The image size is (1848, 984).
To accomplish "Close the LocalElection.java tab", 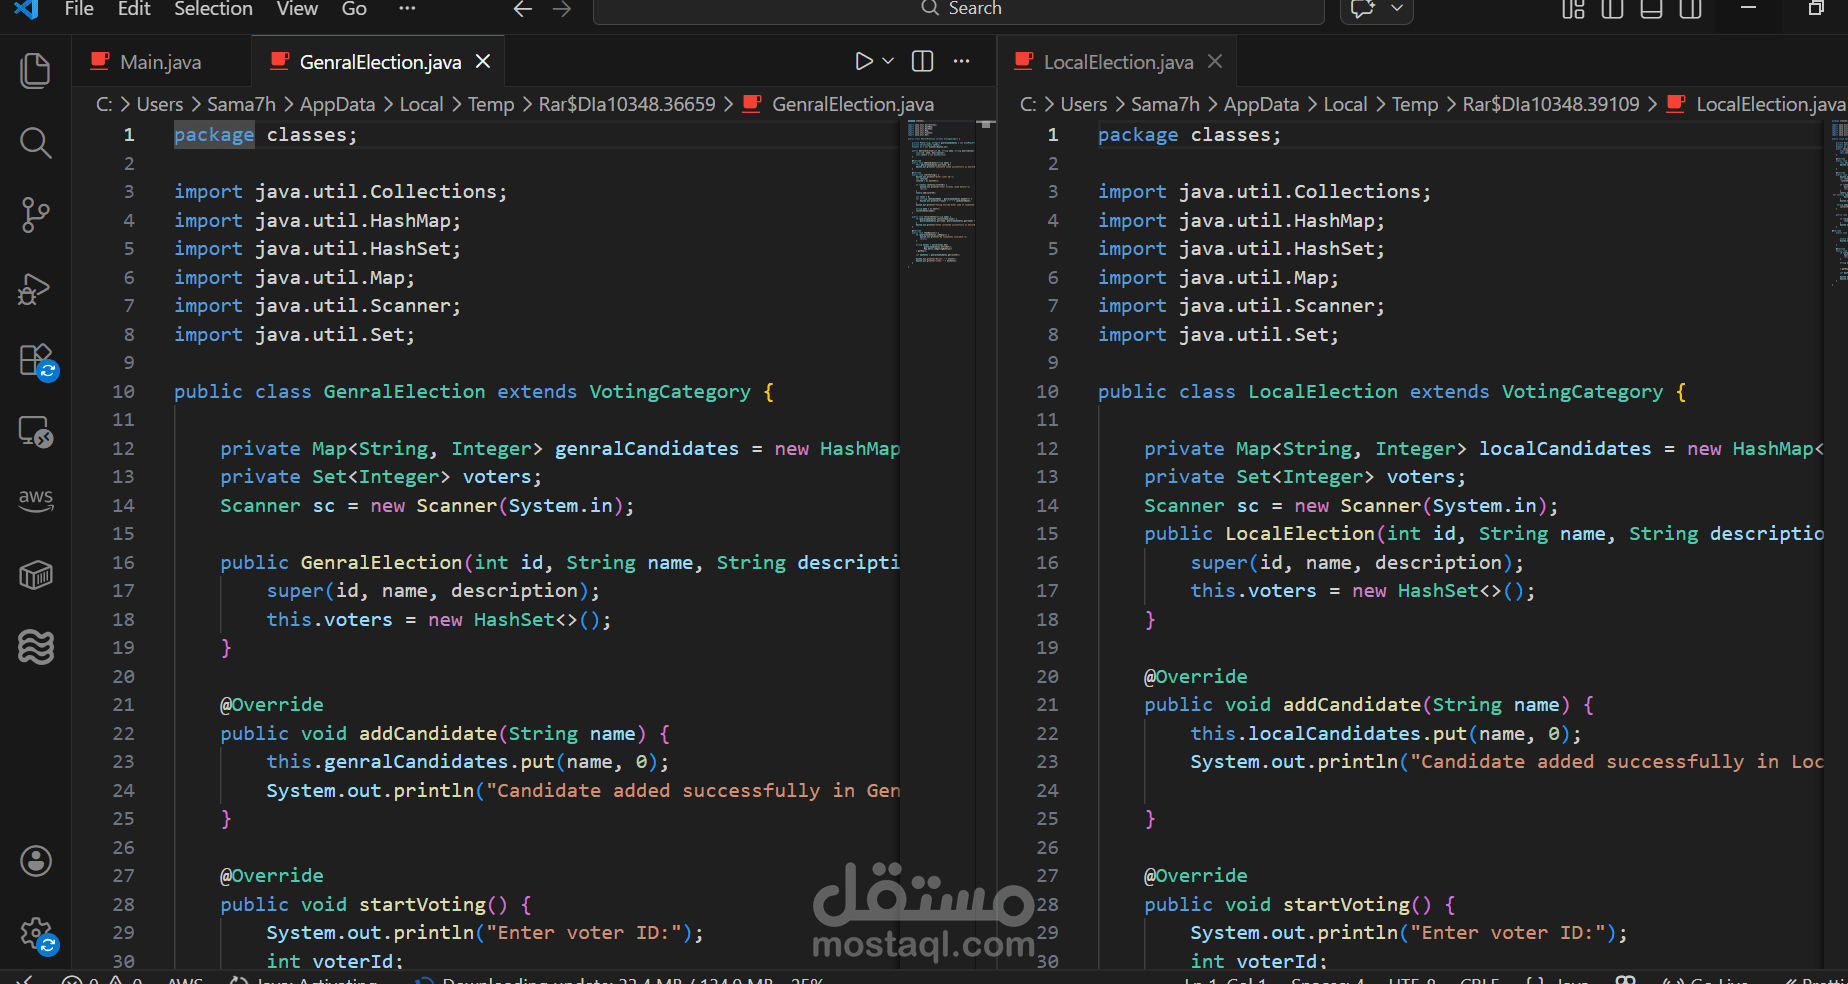I will pyautogui.click(x=1215, y=62).
